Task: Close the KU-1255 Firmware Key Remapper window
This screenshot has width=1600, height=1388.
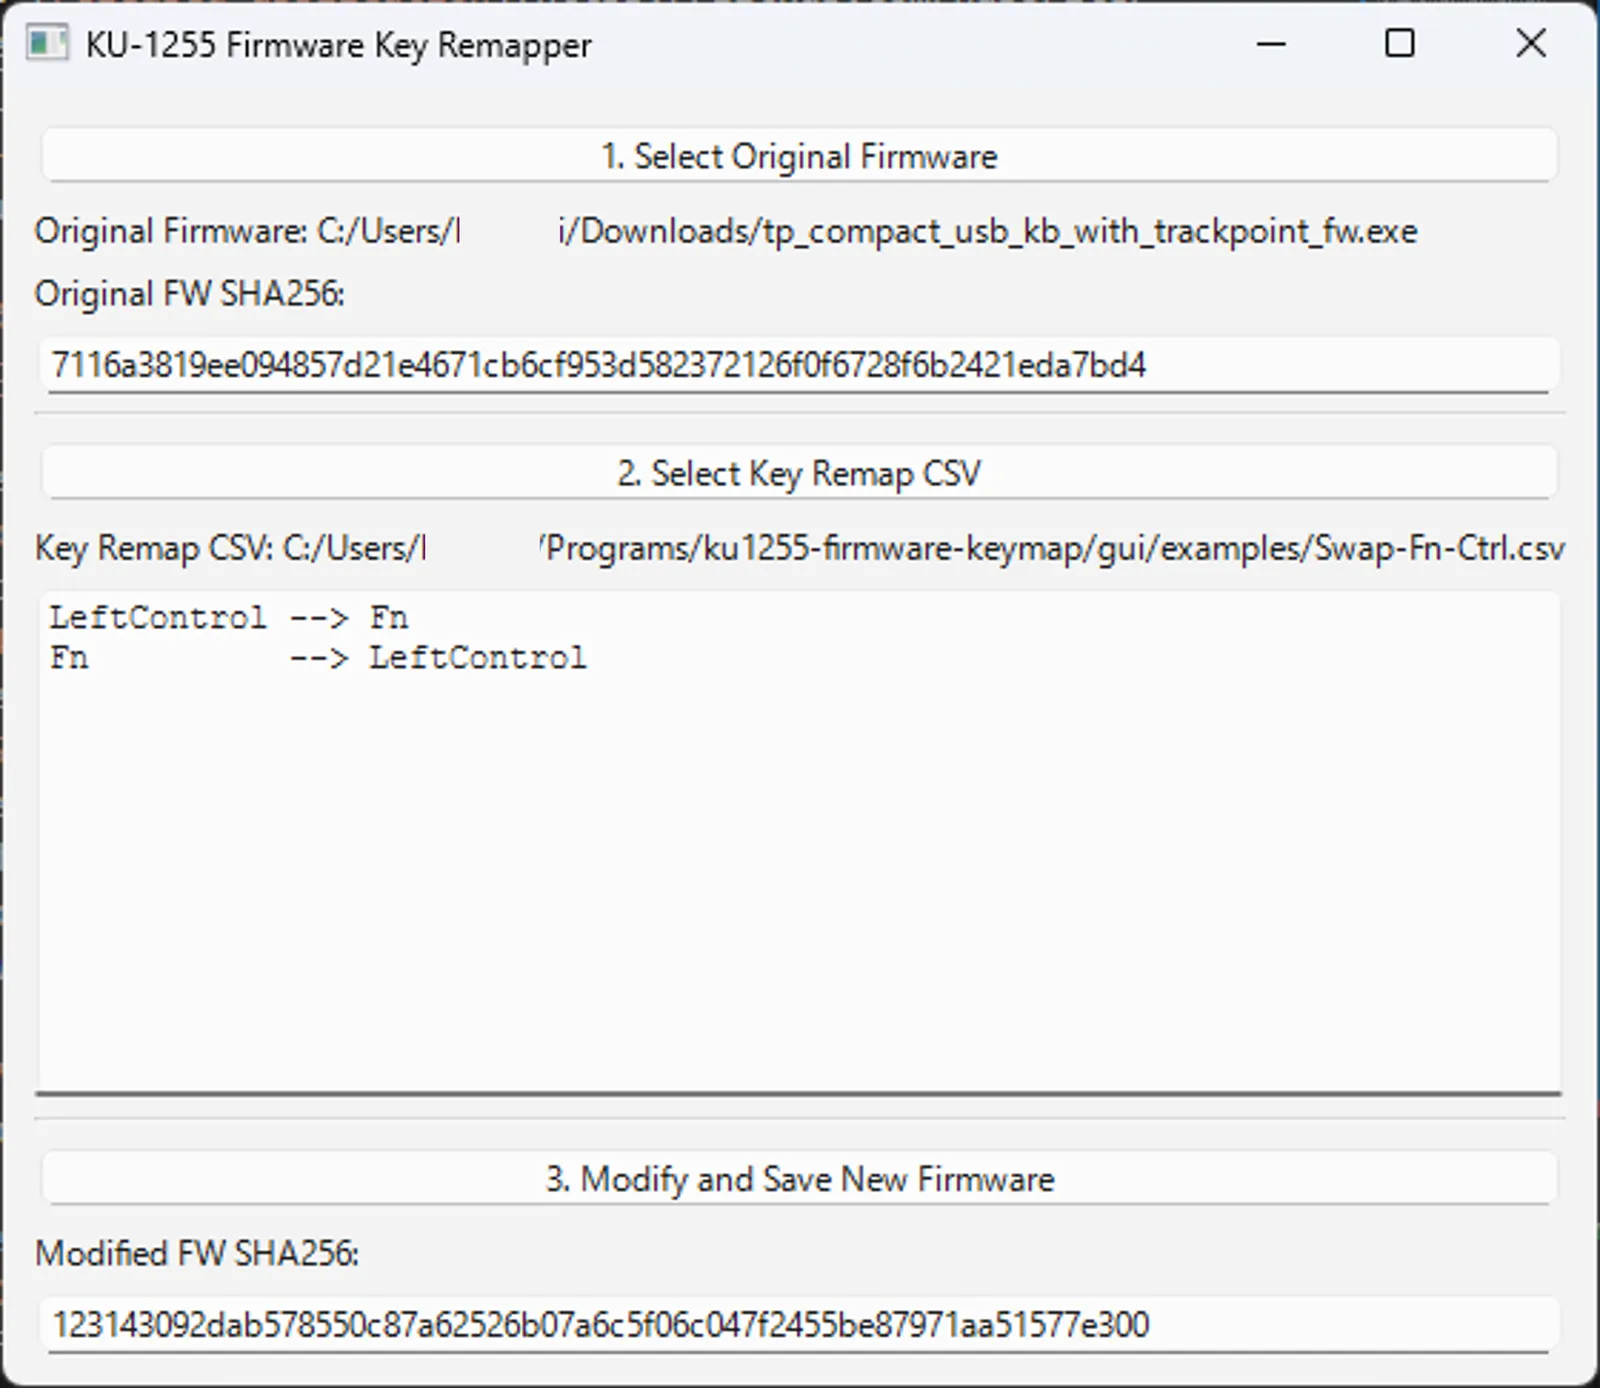Action: 1531,44
